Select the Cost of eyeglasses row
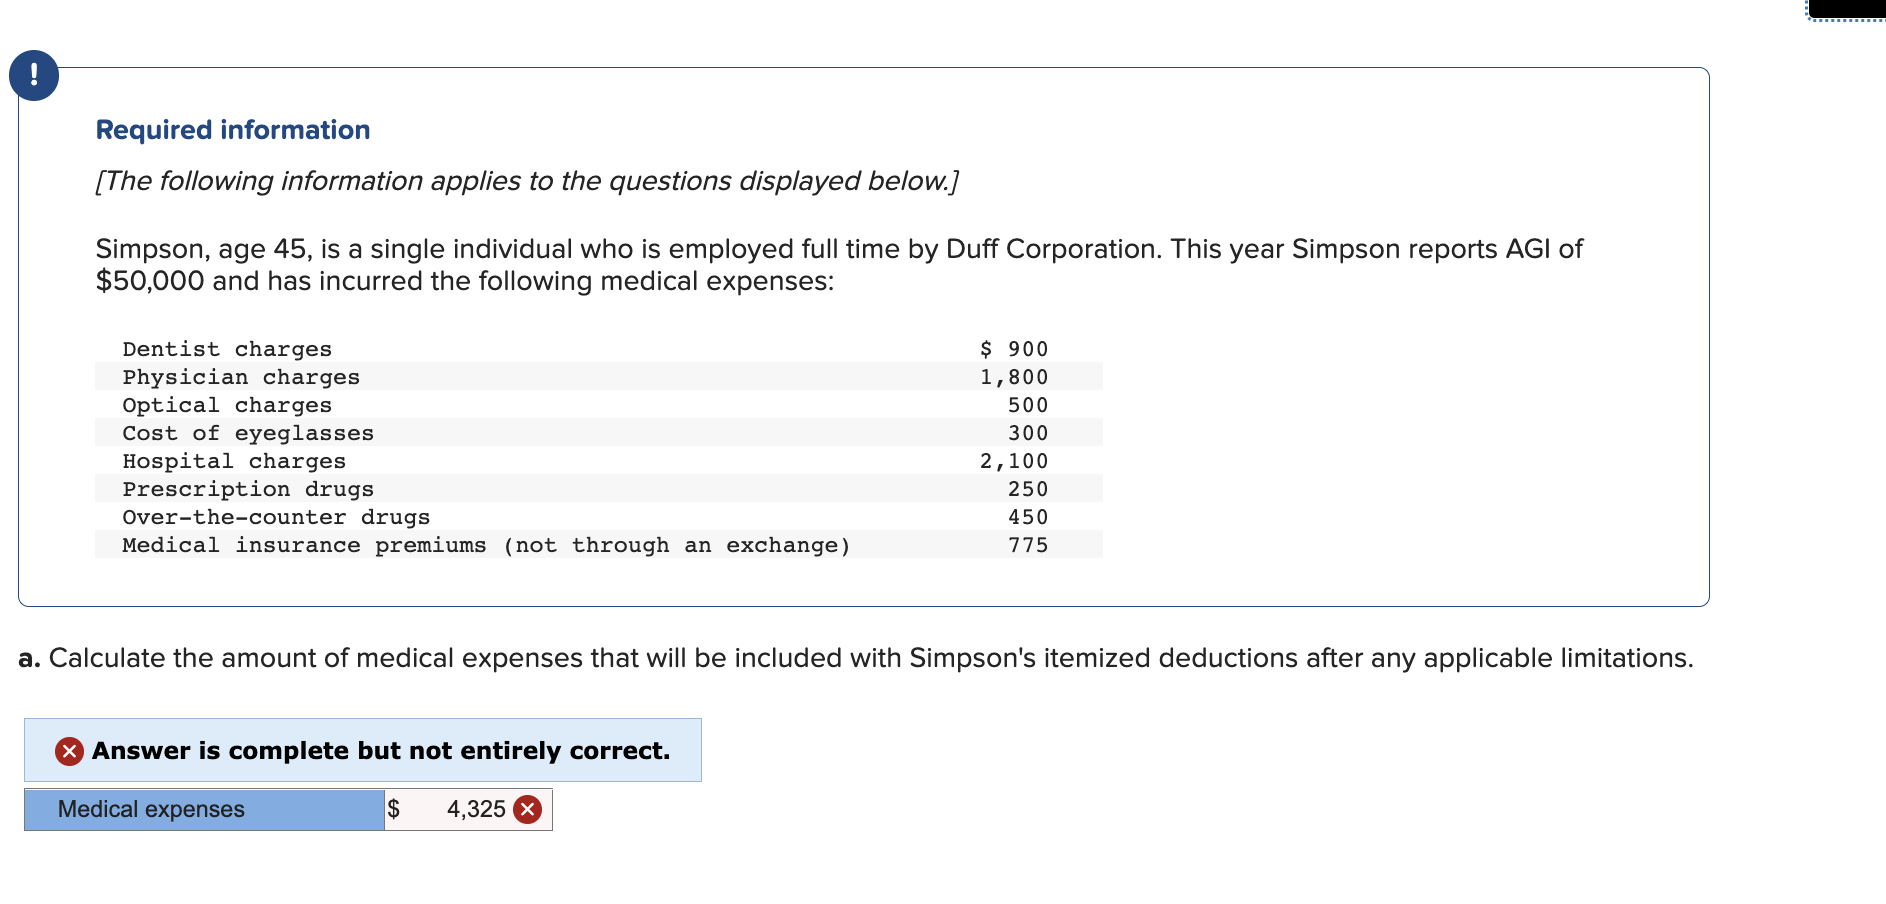The image size is (1886, 904). click(x=598, y=433)
